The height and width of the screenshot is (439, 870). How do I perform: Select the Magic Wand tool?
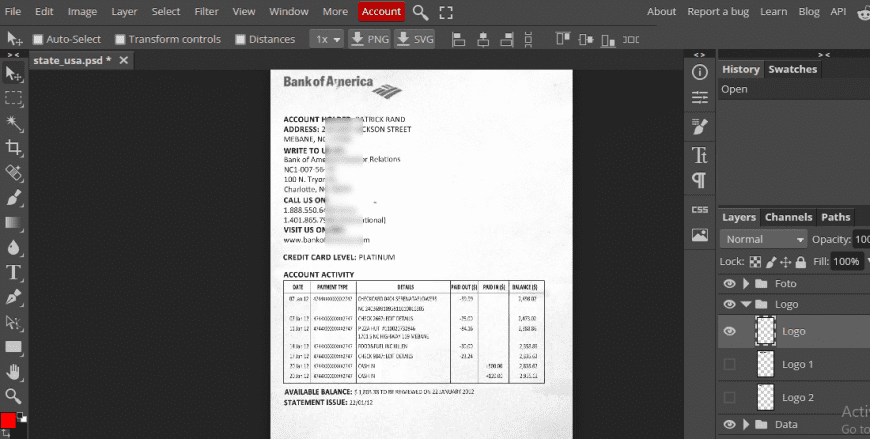[x=13, y=123]
